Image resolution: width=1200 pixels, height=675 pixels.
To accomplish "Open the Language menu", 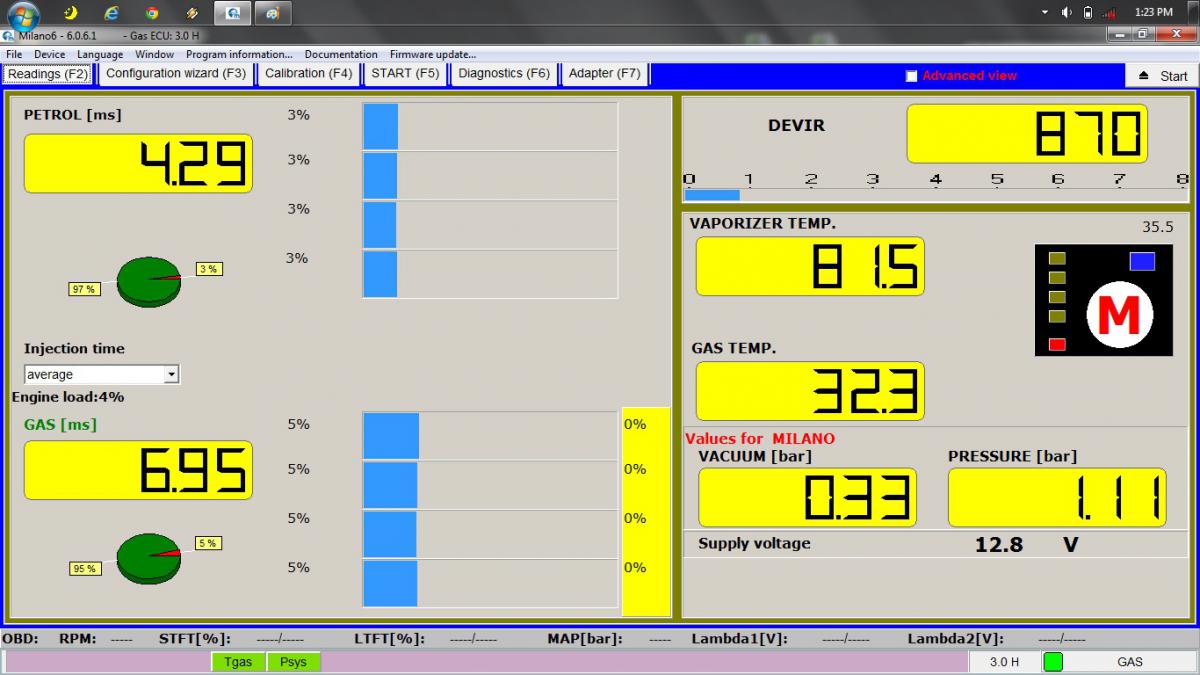I will pos(100,54).
